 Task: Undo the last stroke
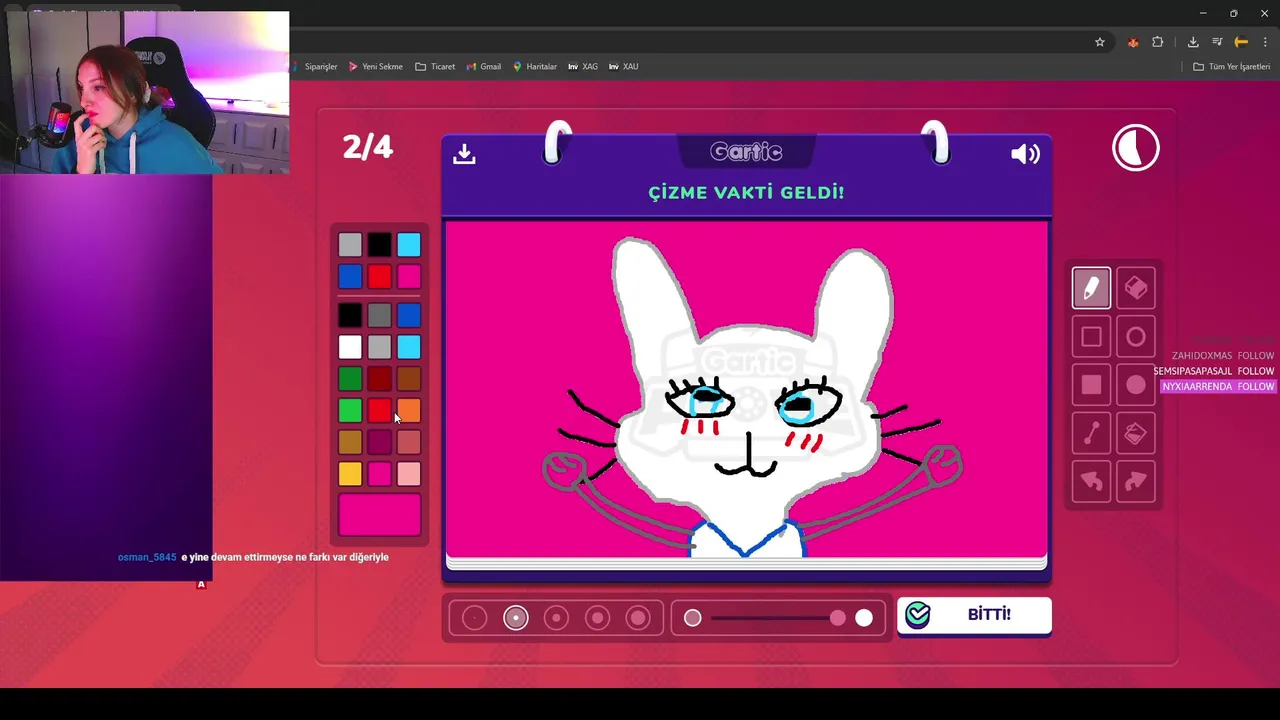[1091, 482]
